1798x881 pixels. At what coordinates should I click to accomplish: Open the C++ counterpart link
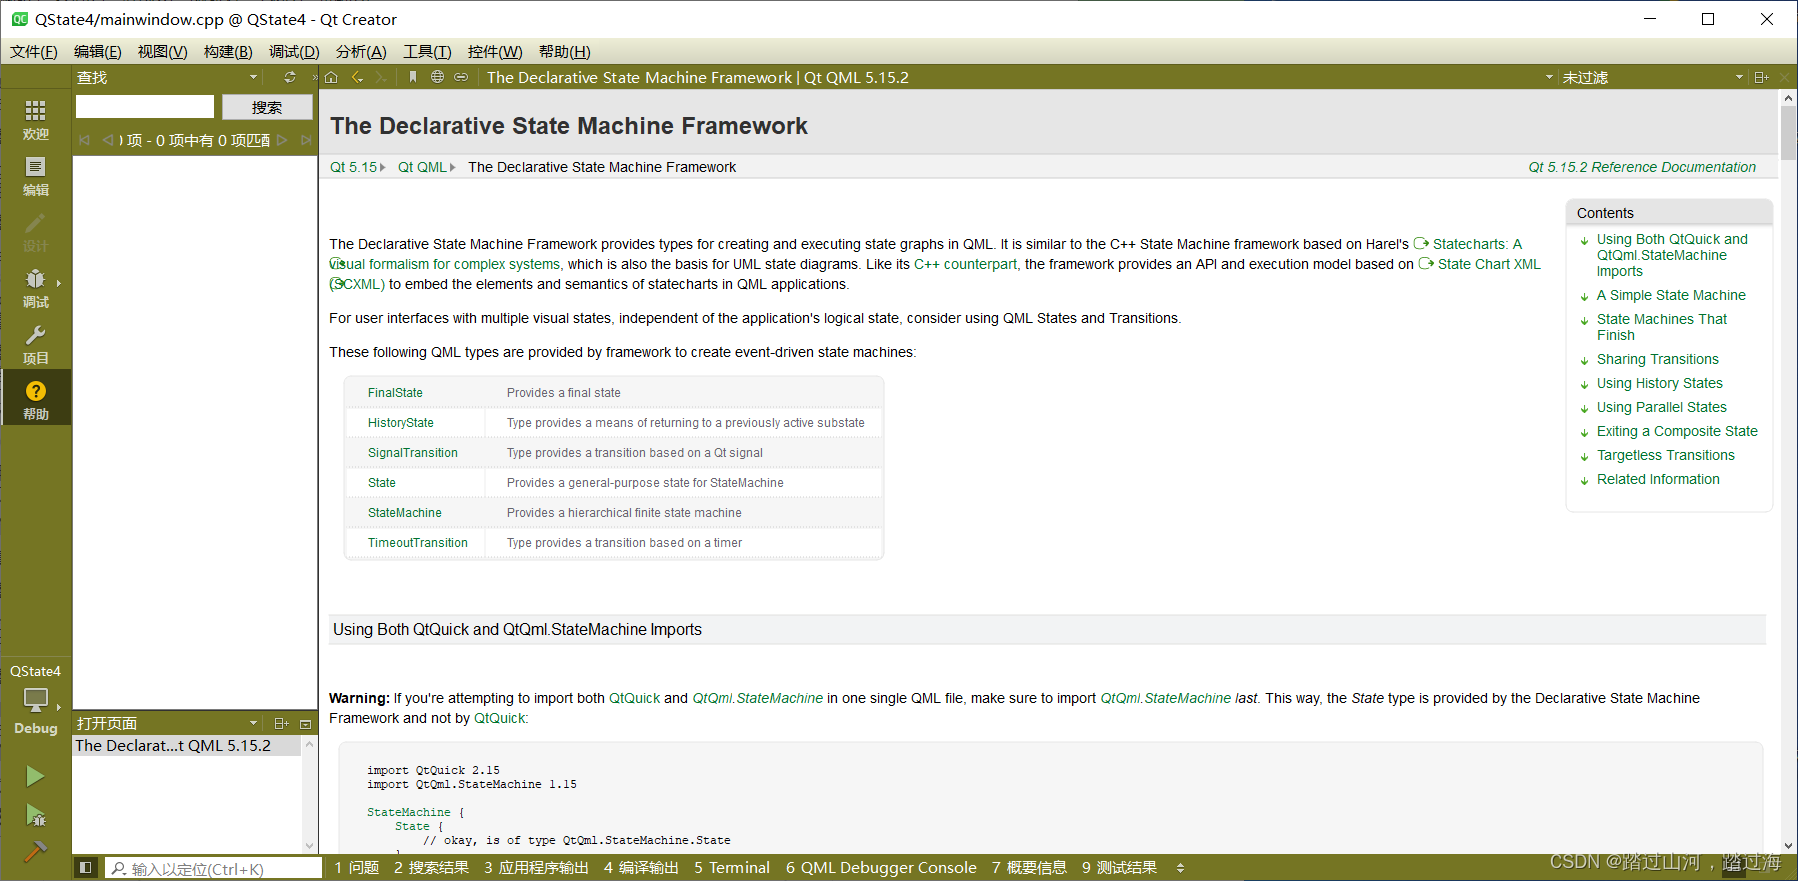pos(965,264)
